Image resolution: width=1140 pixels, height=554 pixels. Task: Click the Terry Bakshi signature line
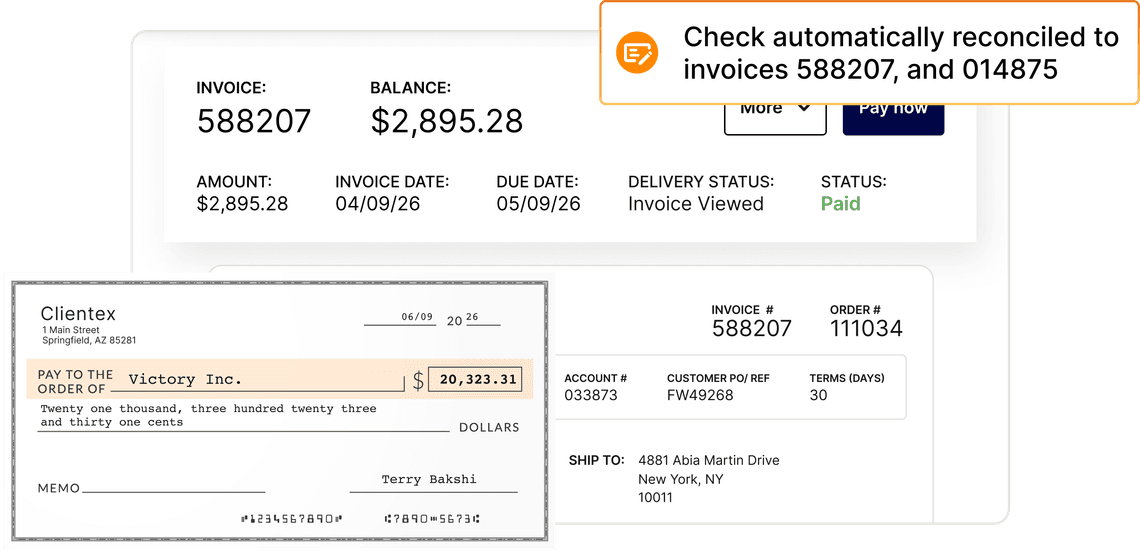(429, 480)
